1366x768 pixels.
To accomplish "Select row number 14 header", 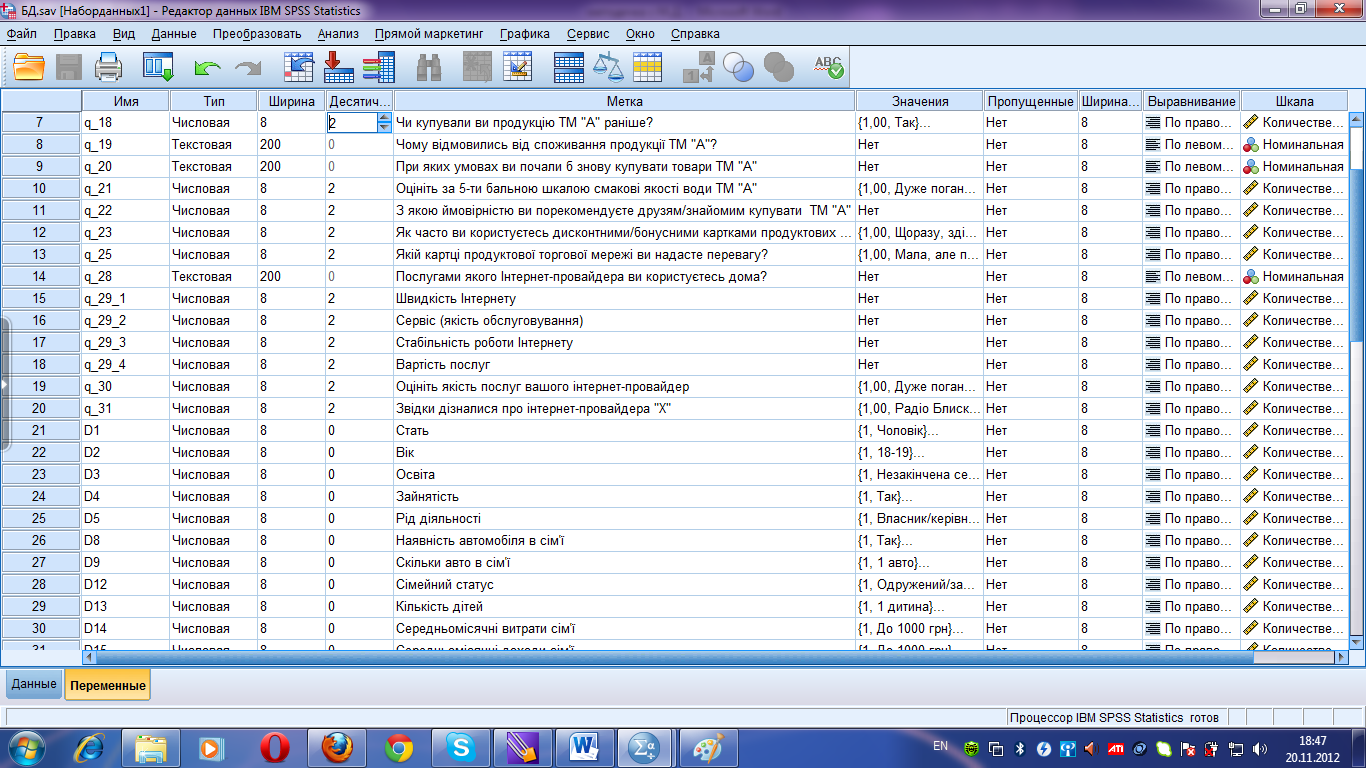I will [x=40, y=276].
